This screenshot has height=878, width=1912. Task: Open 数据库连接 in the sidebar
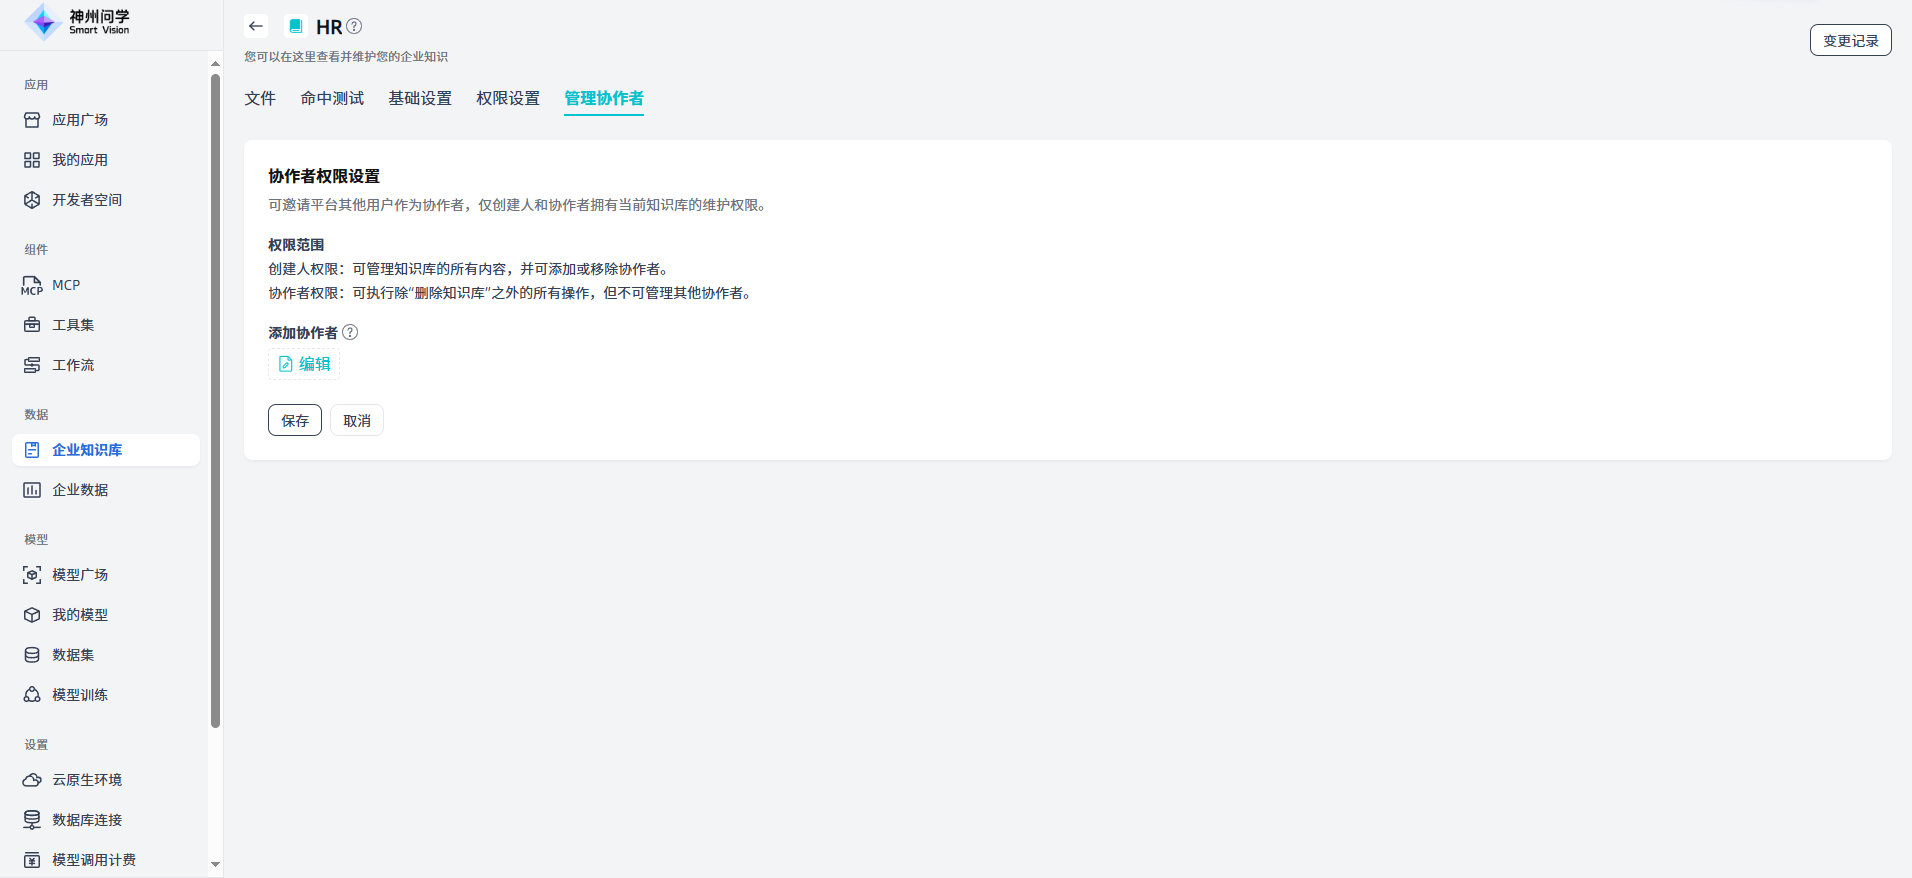[87, 820]
